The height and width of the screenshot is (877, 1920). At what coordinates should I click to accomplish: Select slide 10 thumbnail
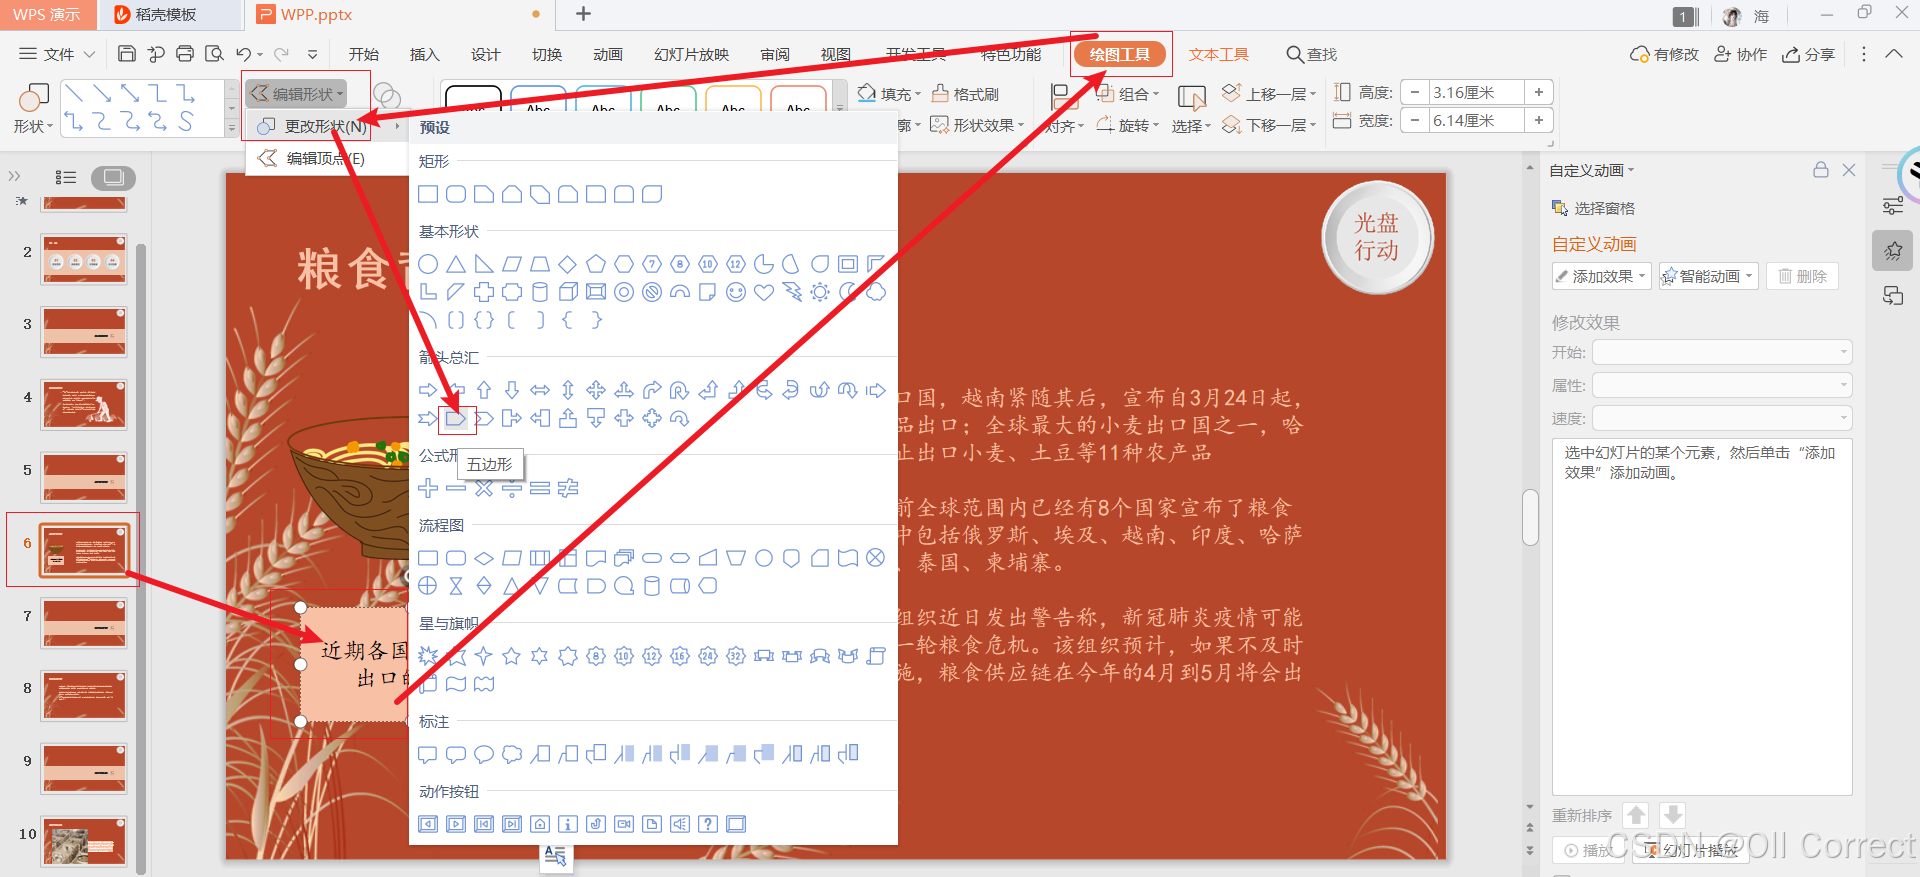coord(84,841)
